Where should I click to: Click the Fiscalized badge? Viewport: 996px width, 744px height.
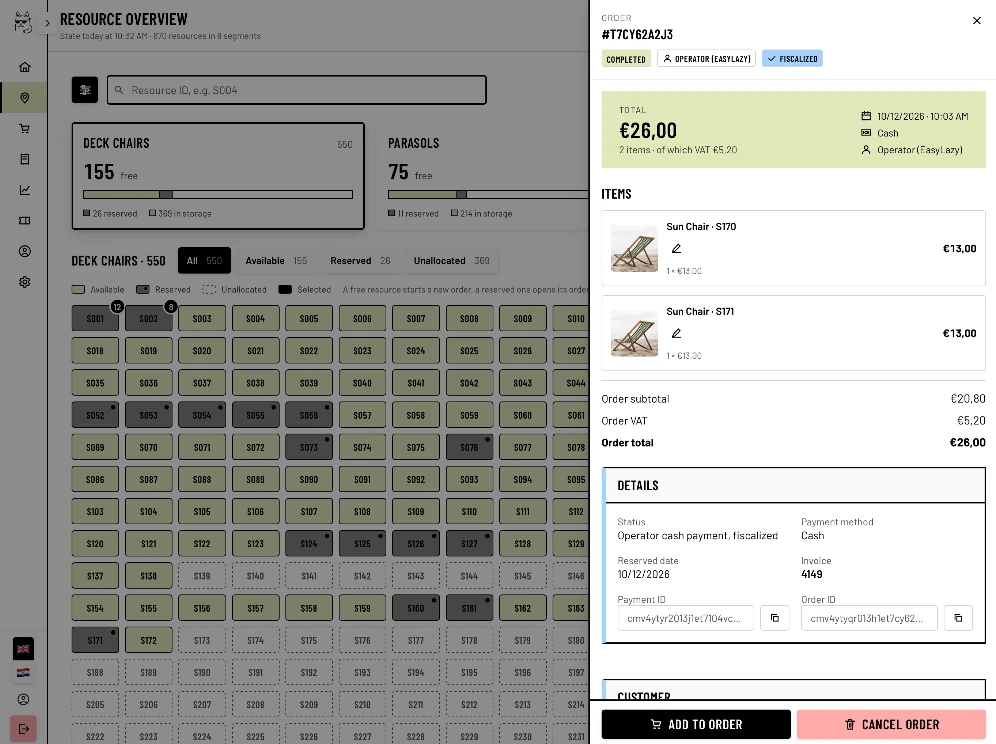793,58
